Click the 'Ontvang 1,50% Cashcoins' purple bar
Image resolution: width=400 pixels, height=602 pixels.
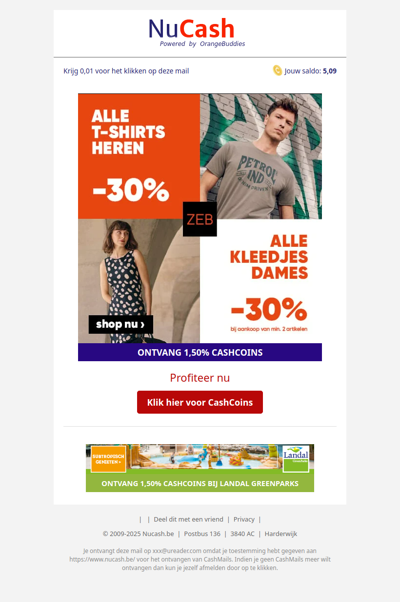[200, 352]
